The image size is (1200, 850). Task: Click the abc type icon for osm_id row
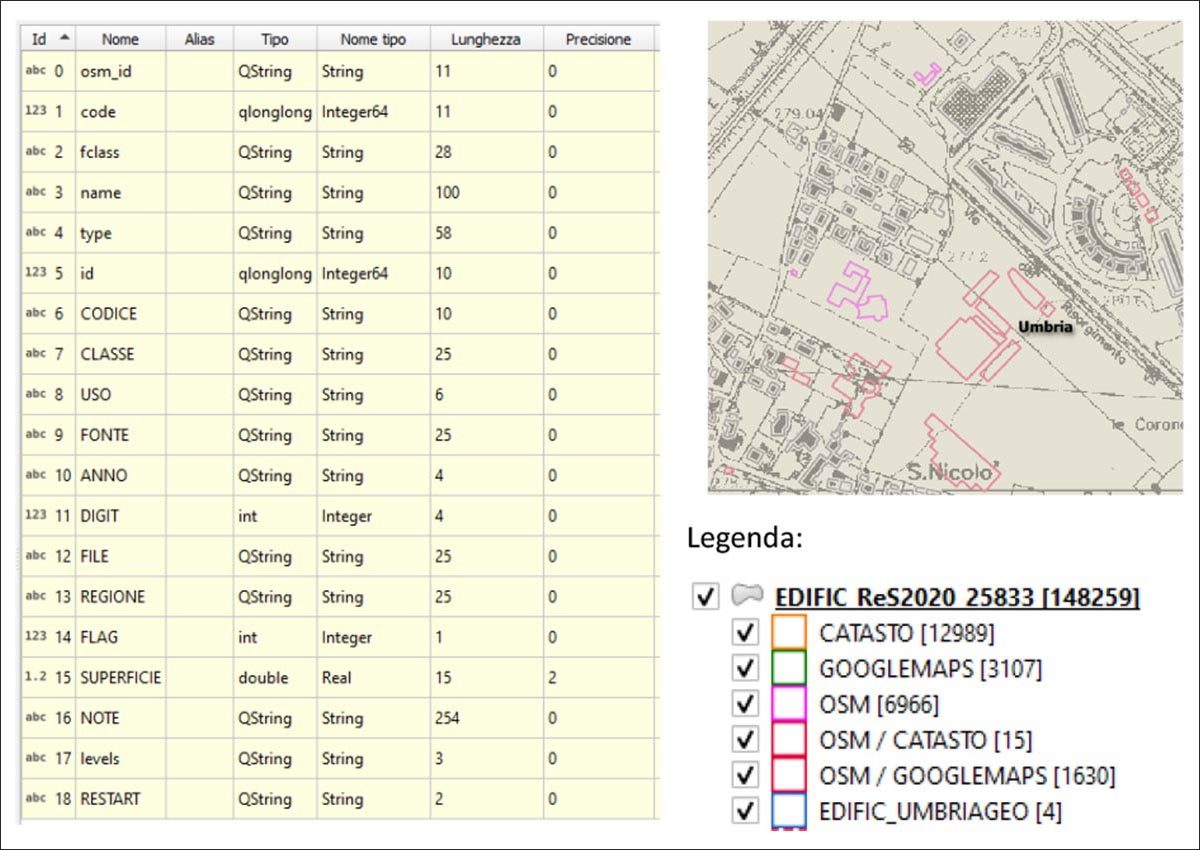(35, 71)
